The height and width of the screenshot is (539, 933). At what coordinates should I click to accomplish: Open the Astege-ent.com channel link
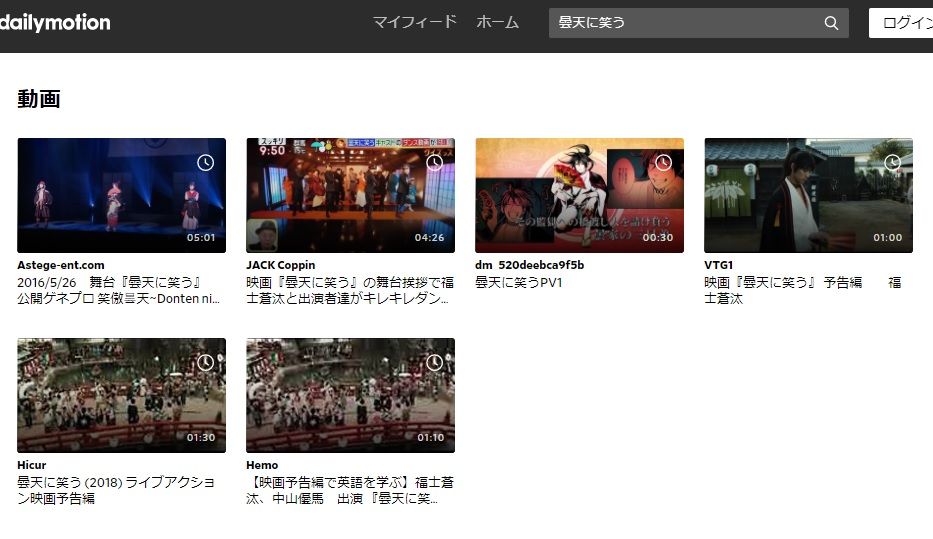(x=61, y=265)
